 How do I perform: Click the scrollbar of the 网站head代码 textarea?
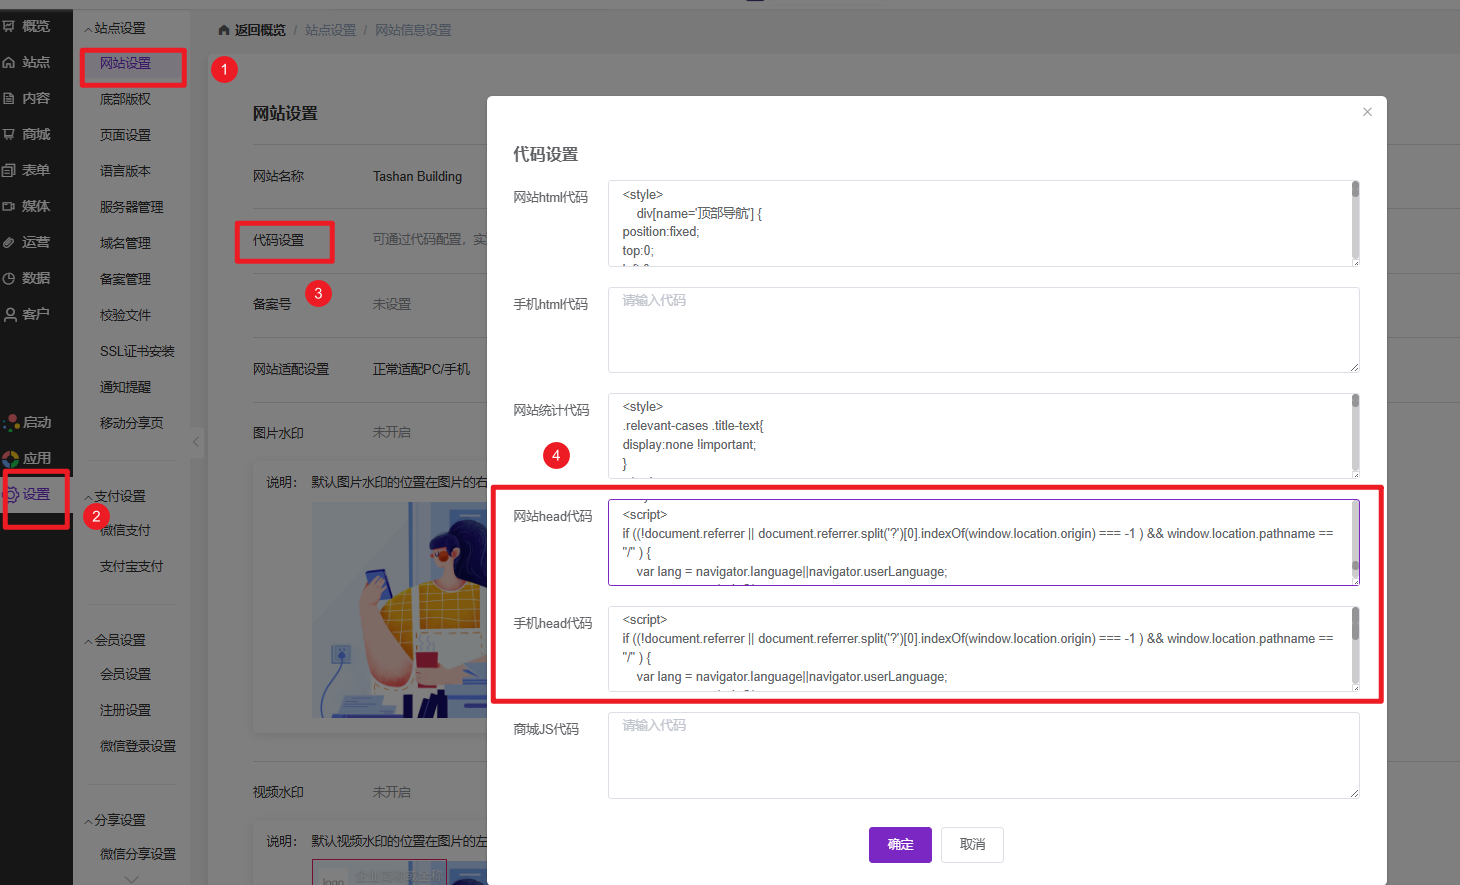click(1355, 567)
